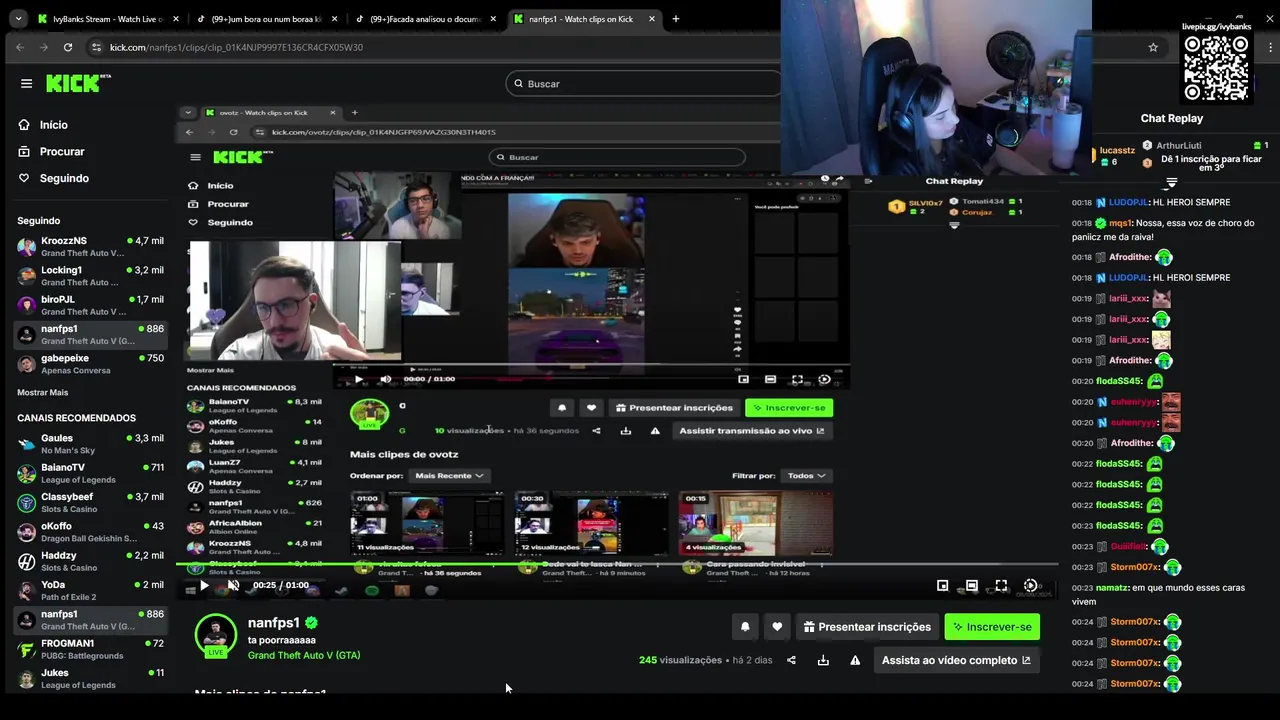Go back with browser back arrow
1280x720 pixels.
point(20,47)
